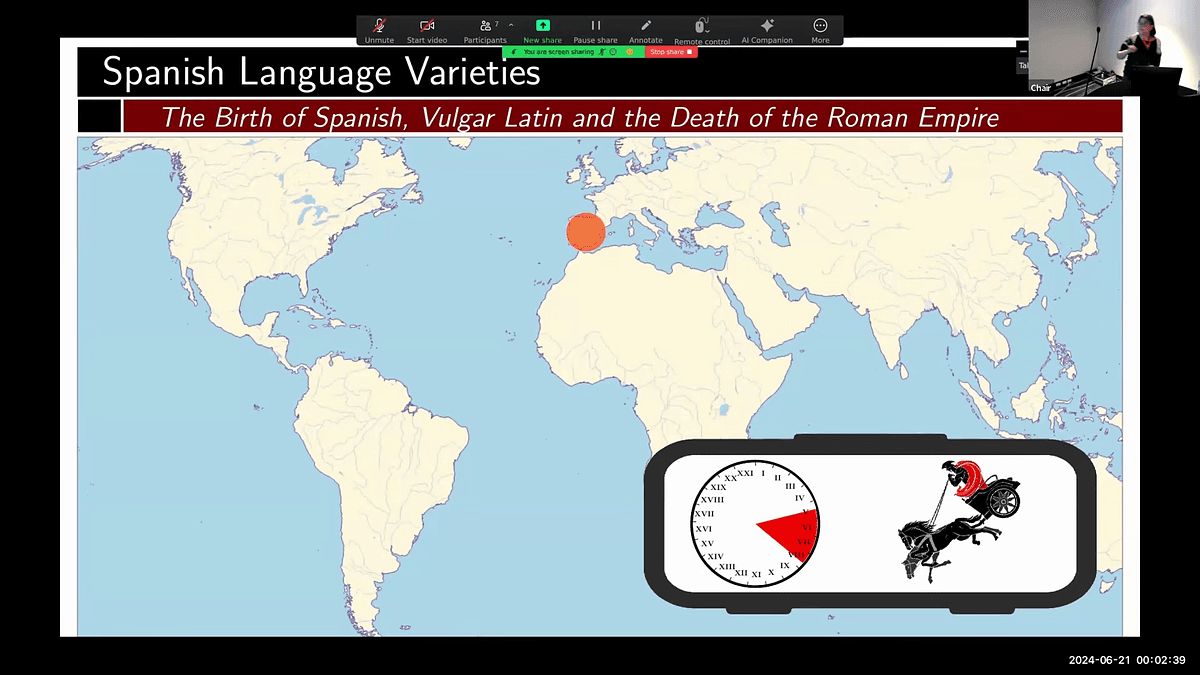Start video using the camera icon
This screenshot has height=675, width=1200.
(x=427, y=30)
